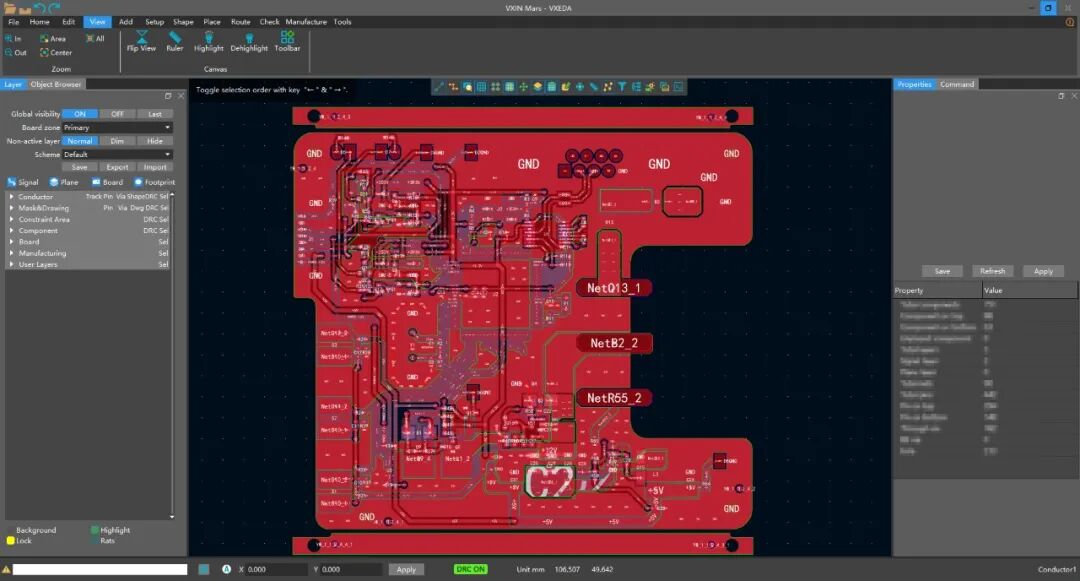Open the Toolbar options in the ribbon
This screenshot has height=581, width=1080.
[x=287, y=41]
